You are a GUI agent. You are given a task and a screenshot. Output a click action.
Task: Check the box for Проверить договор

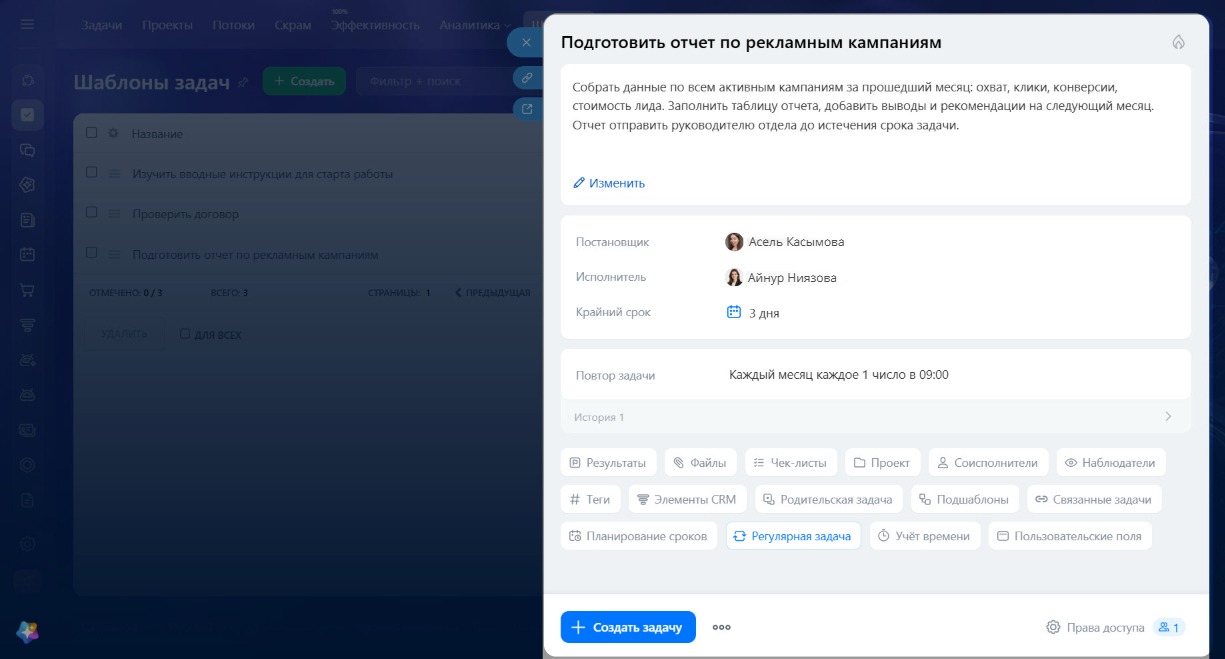tap(91, 213)
